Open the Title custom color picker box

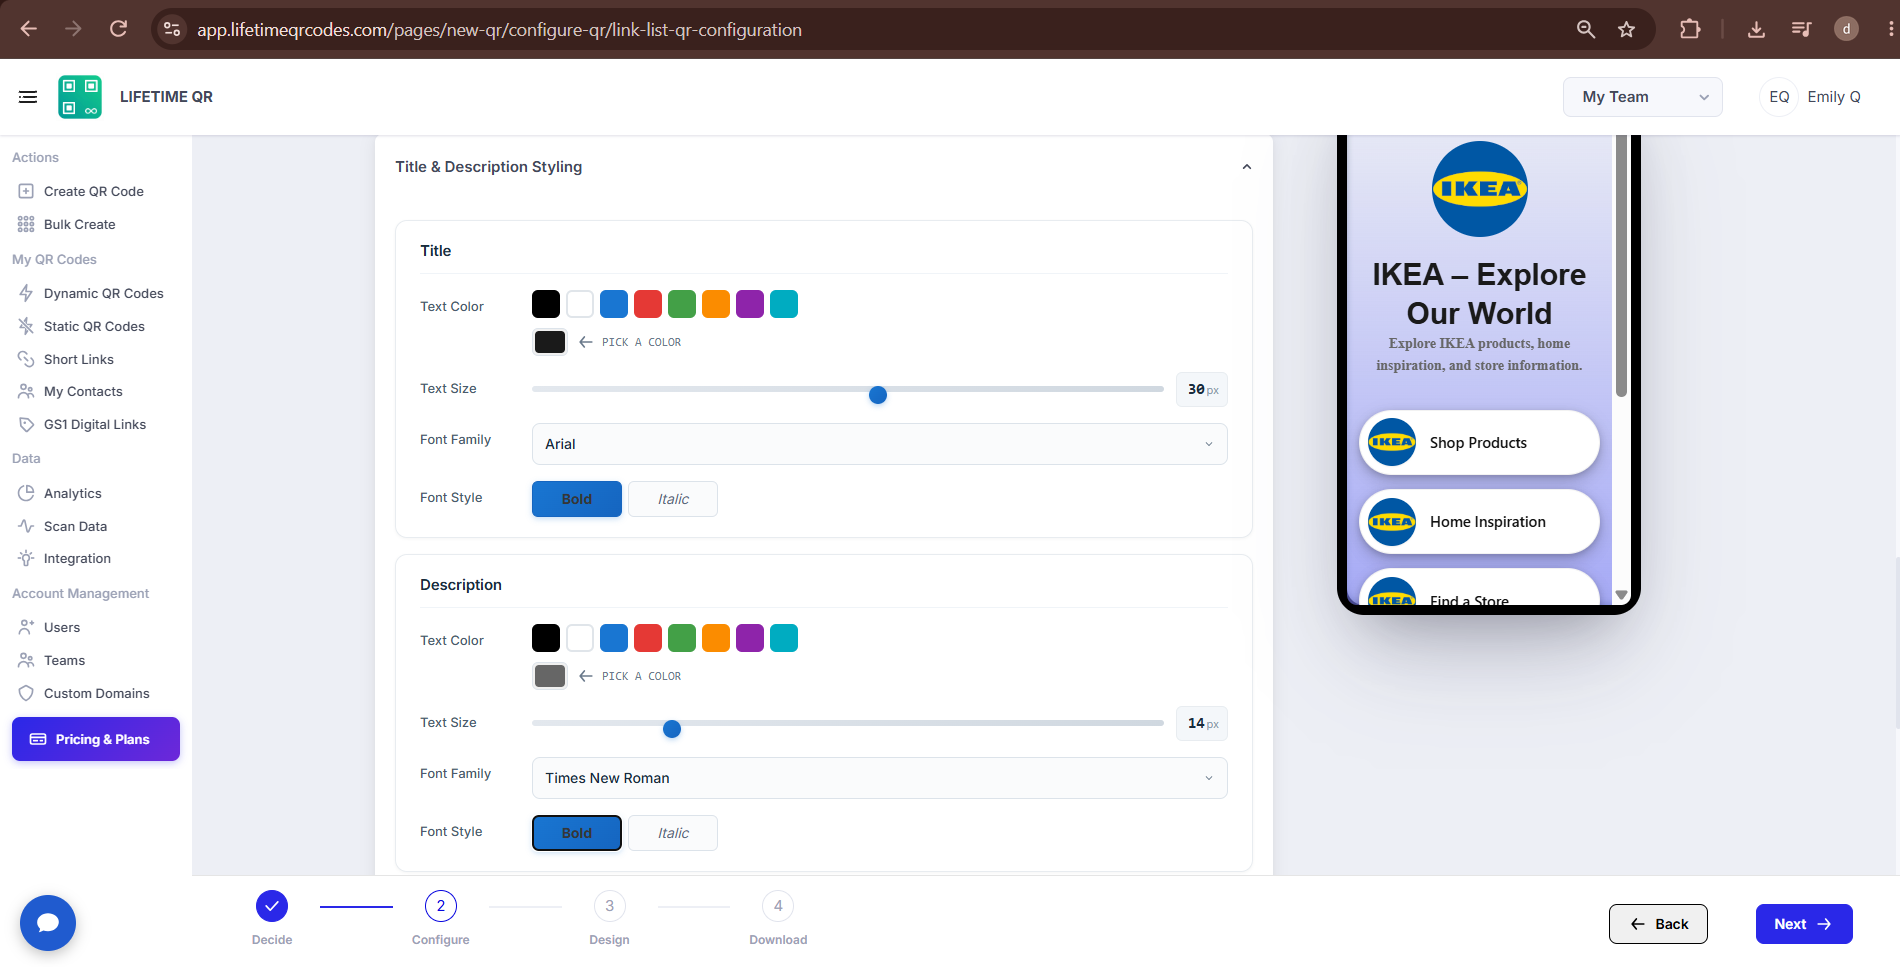pyautogui.click(x=550, y=342)
